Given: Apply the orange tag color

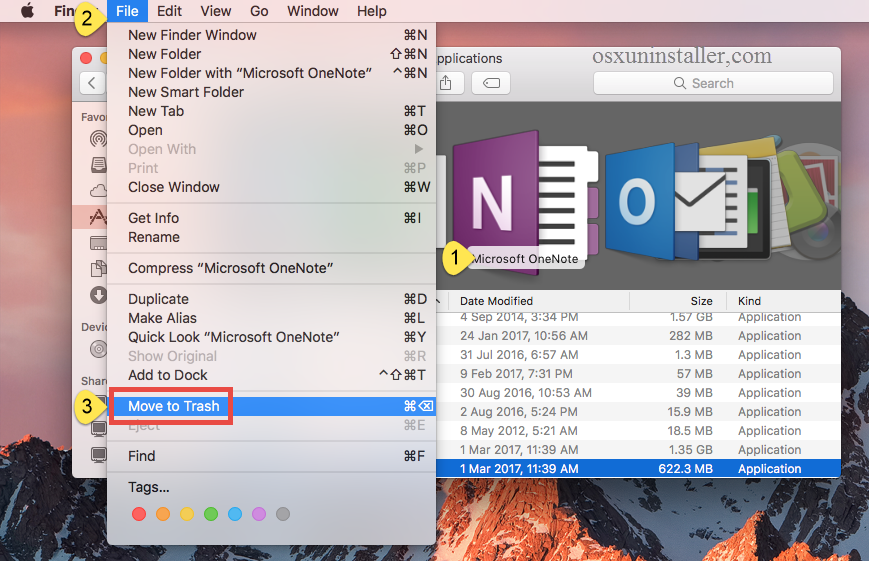Looking at the screenshot, I should [163, 514].
